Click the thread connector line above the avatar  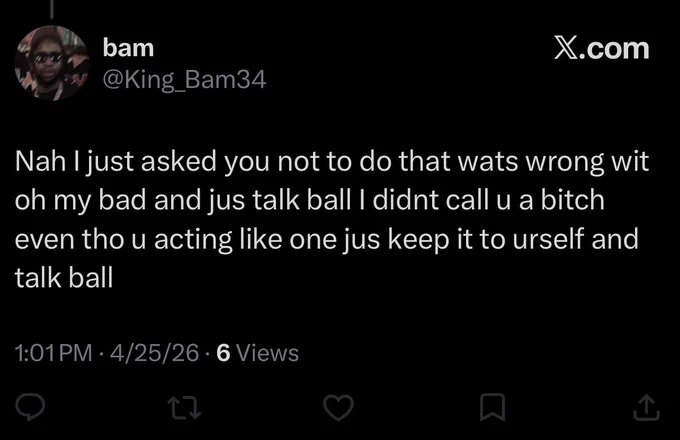point(52,9)
